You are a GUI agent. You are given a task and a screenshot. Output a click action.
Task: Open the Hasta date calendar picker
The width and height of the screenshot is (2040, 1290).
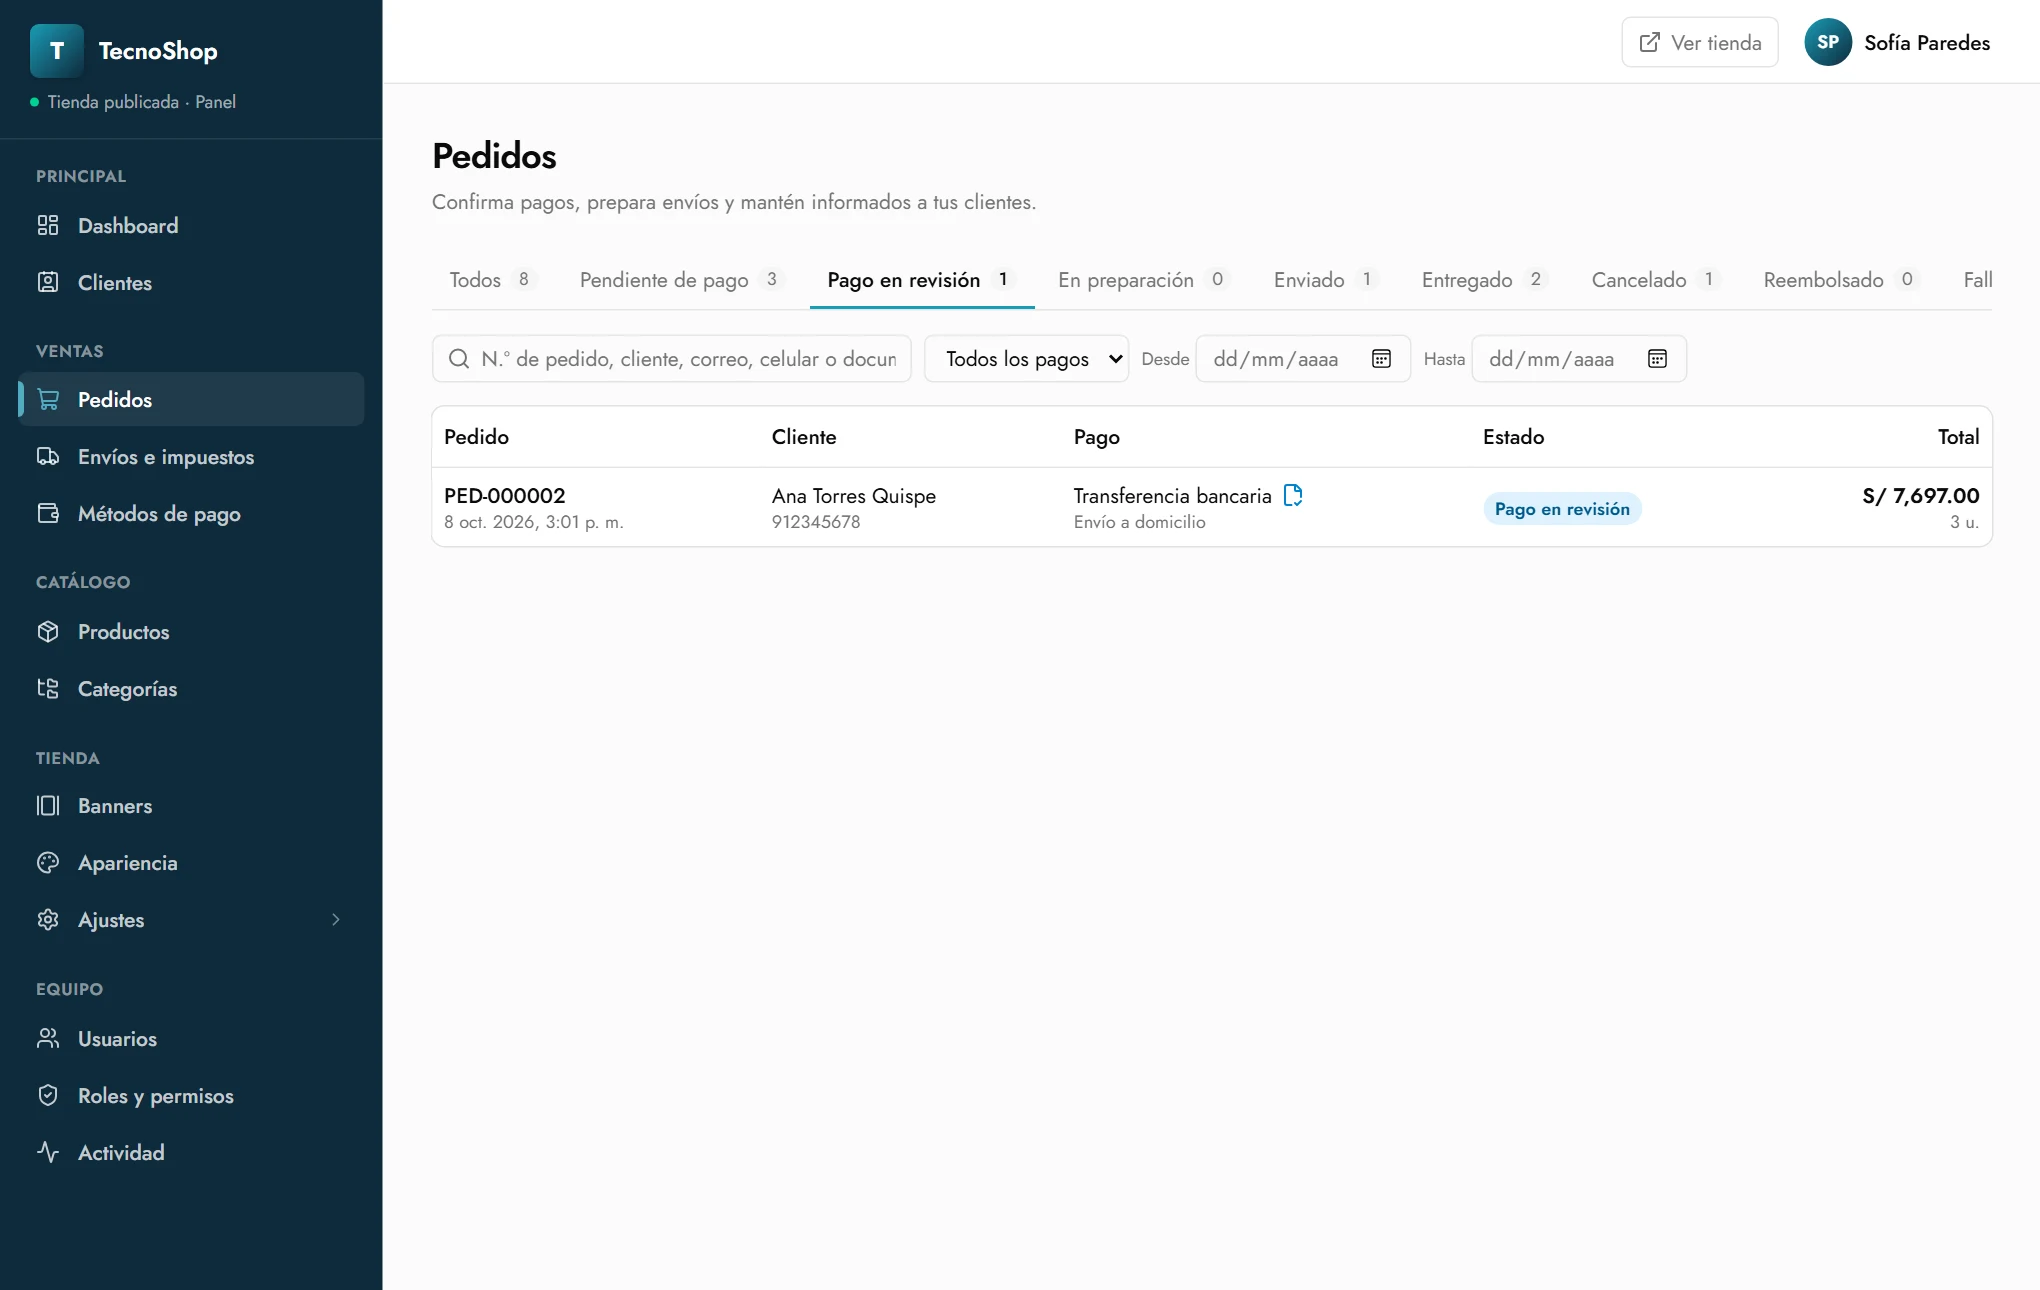[1657, 359]
